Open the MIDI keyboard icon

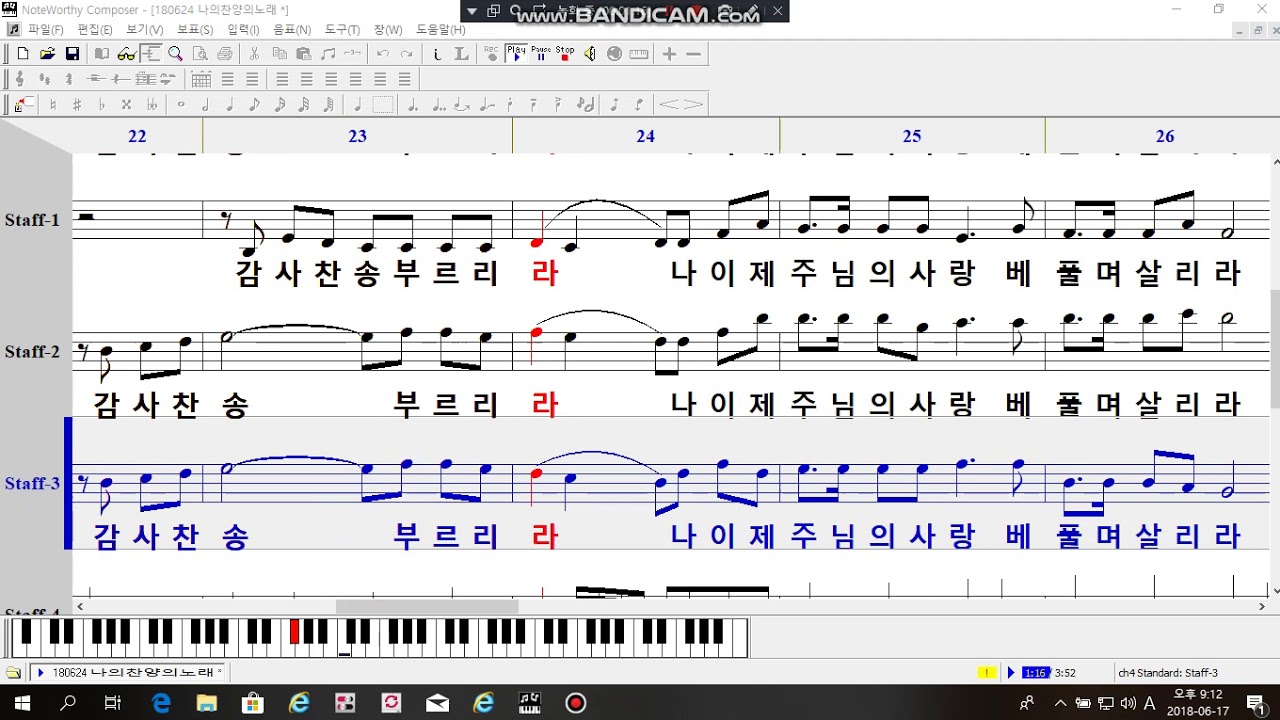[x=639, y=54]
